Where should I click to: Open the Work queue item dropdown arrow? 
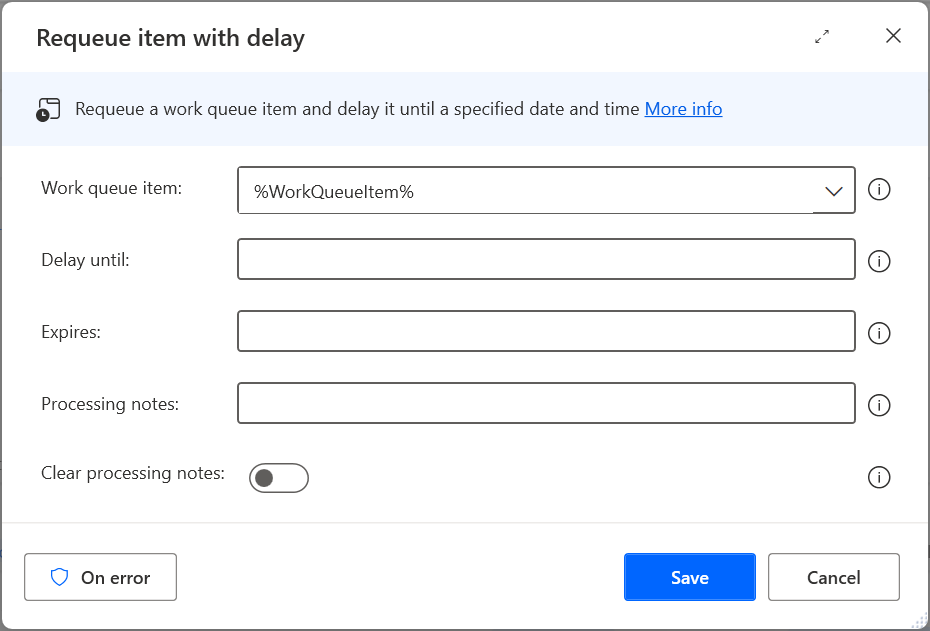click(834, 191)
